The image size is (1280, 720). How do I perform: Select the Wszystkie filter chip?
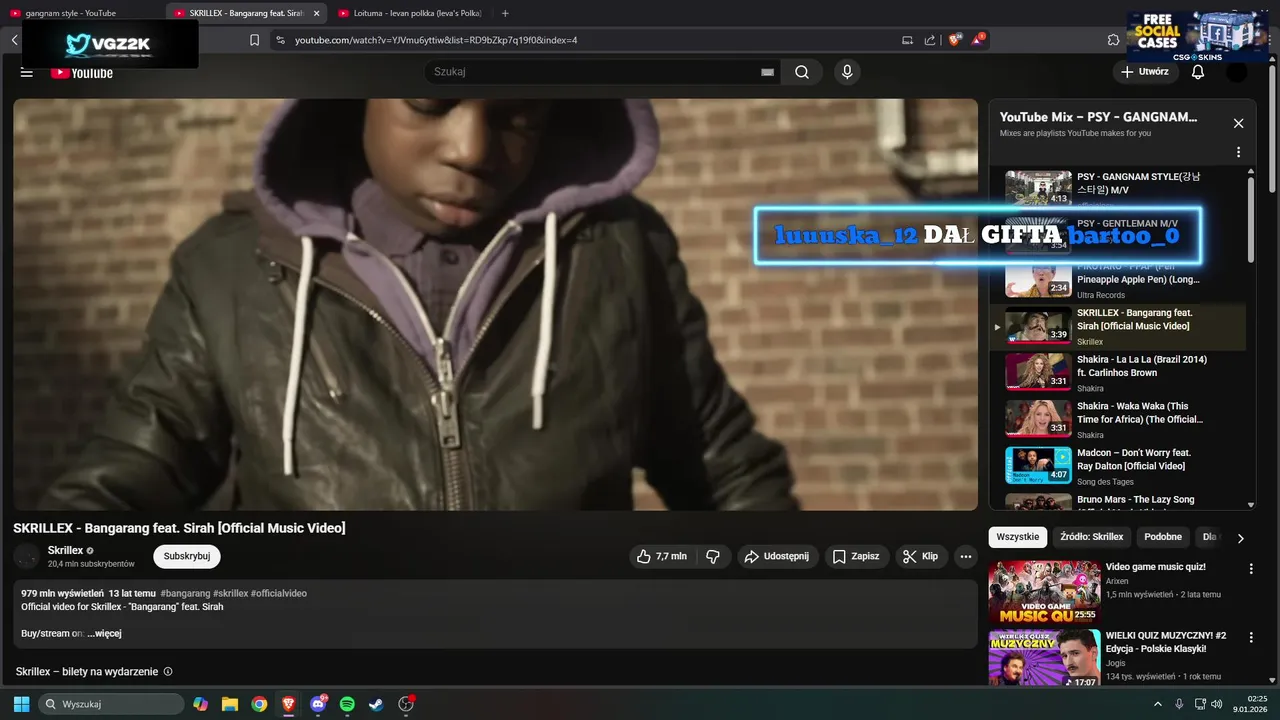point(1018,537)
